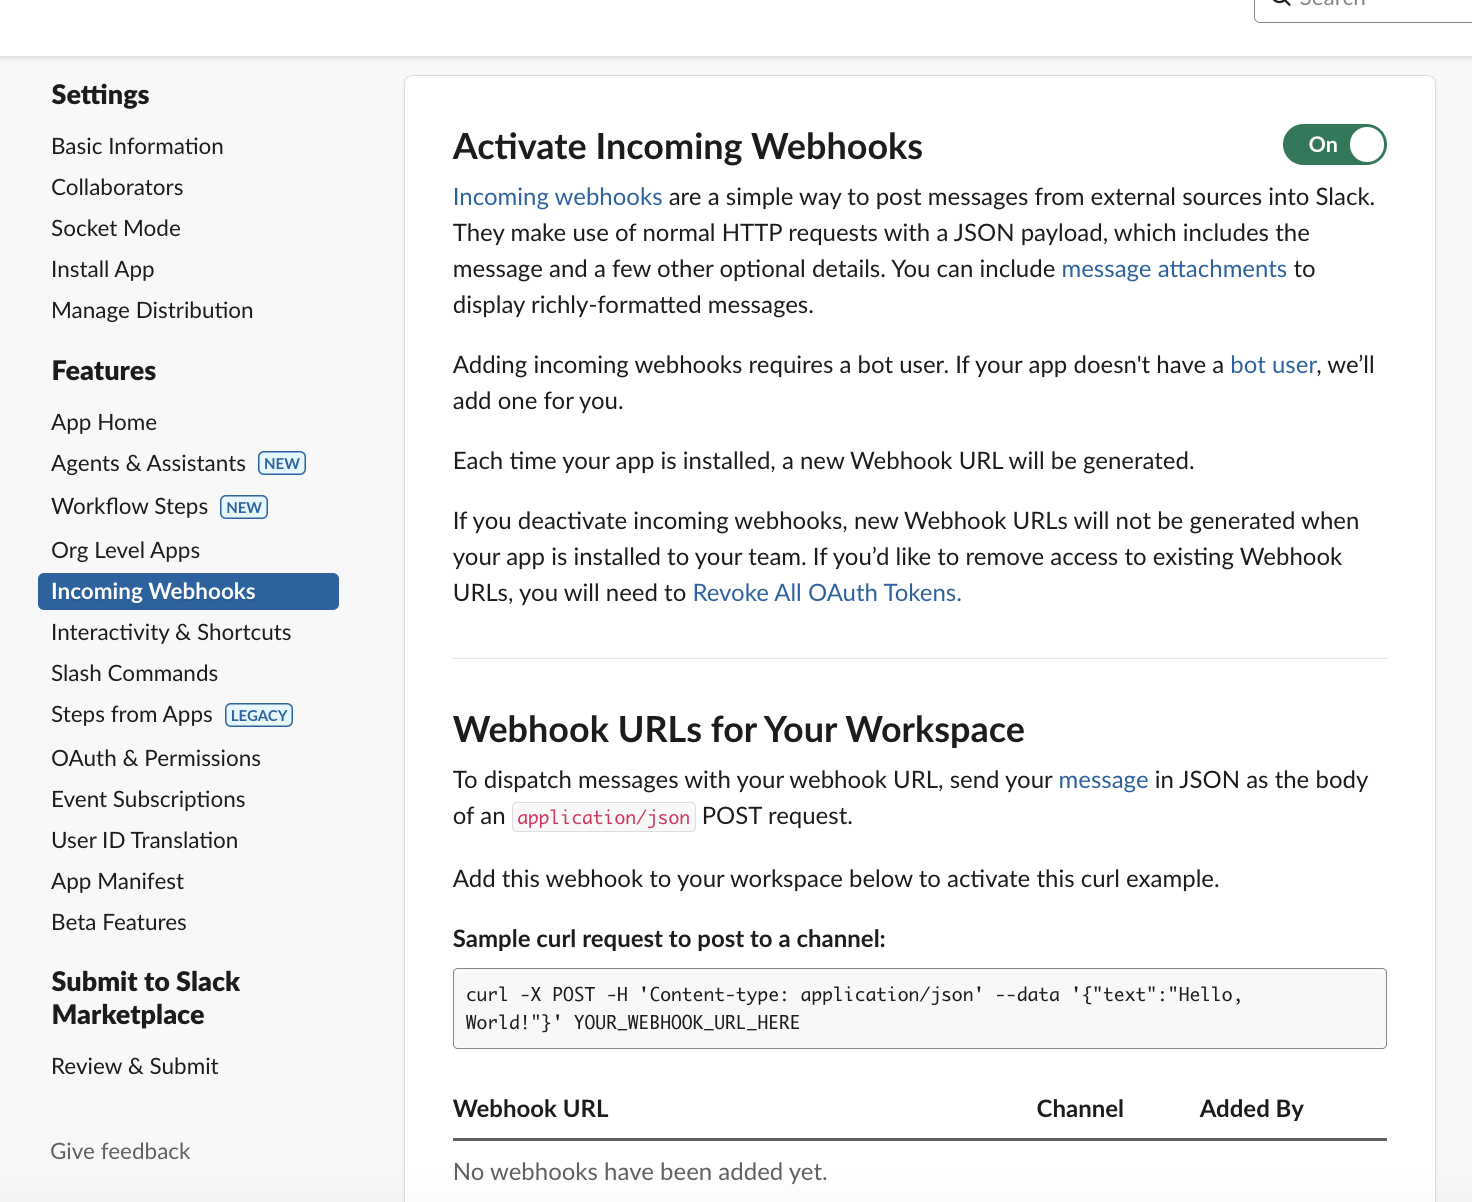Click the 'Channel' column header
Viewport: 1472px width, 1202px height.
coord(1080,1109)
